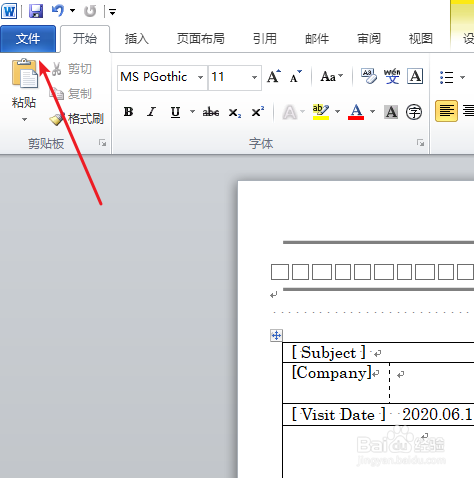Screen dimensions: 474x478
Task: Expand the 粘贴 paste options arrow
Action: (24, 119)
